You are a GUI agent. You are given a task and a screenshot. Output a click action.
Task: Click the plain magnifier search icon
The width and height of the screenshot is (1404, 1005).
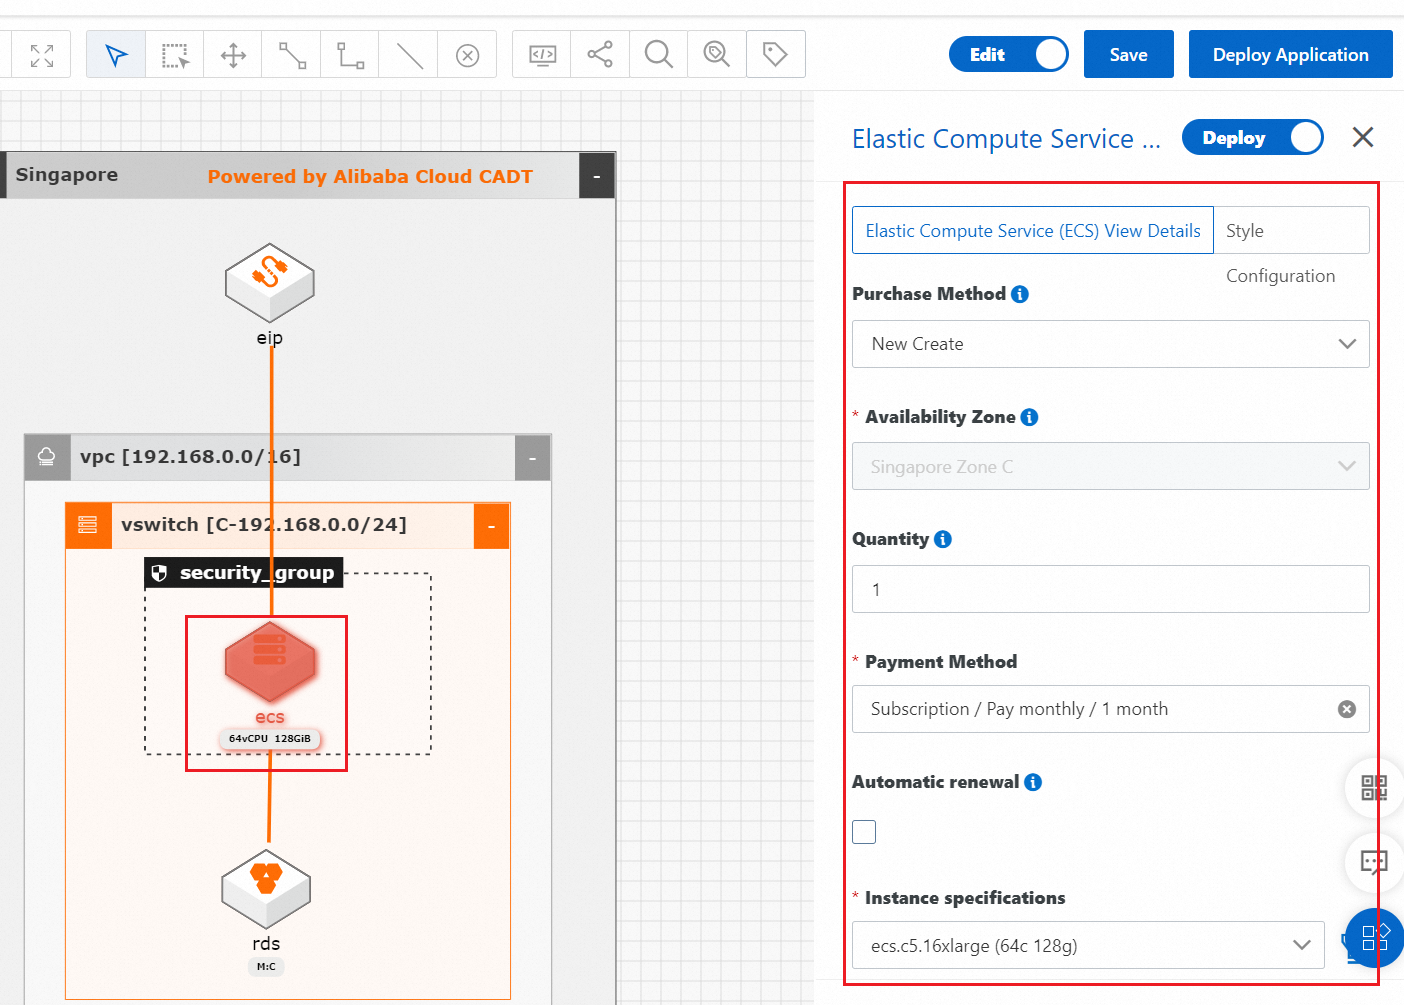[x=658, y=55]
